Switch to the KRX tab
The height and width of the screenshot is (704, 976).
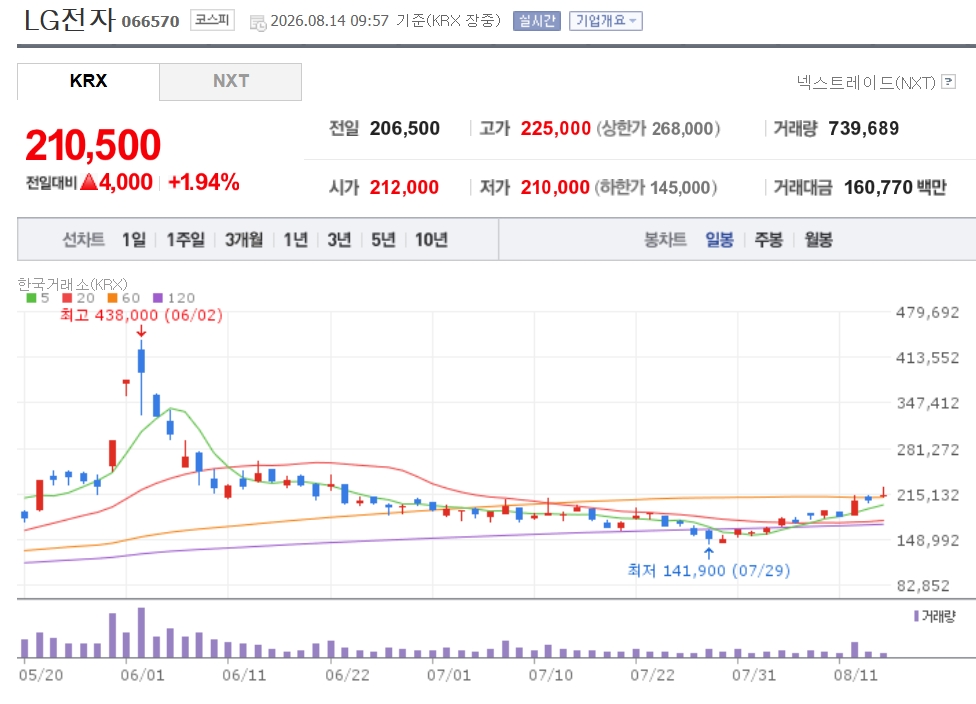click(88, 81)
